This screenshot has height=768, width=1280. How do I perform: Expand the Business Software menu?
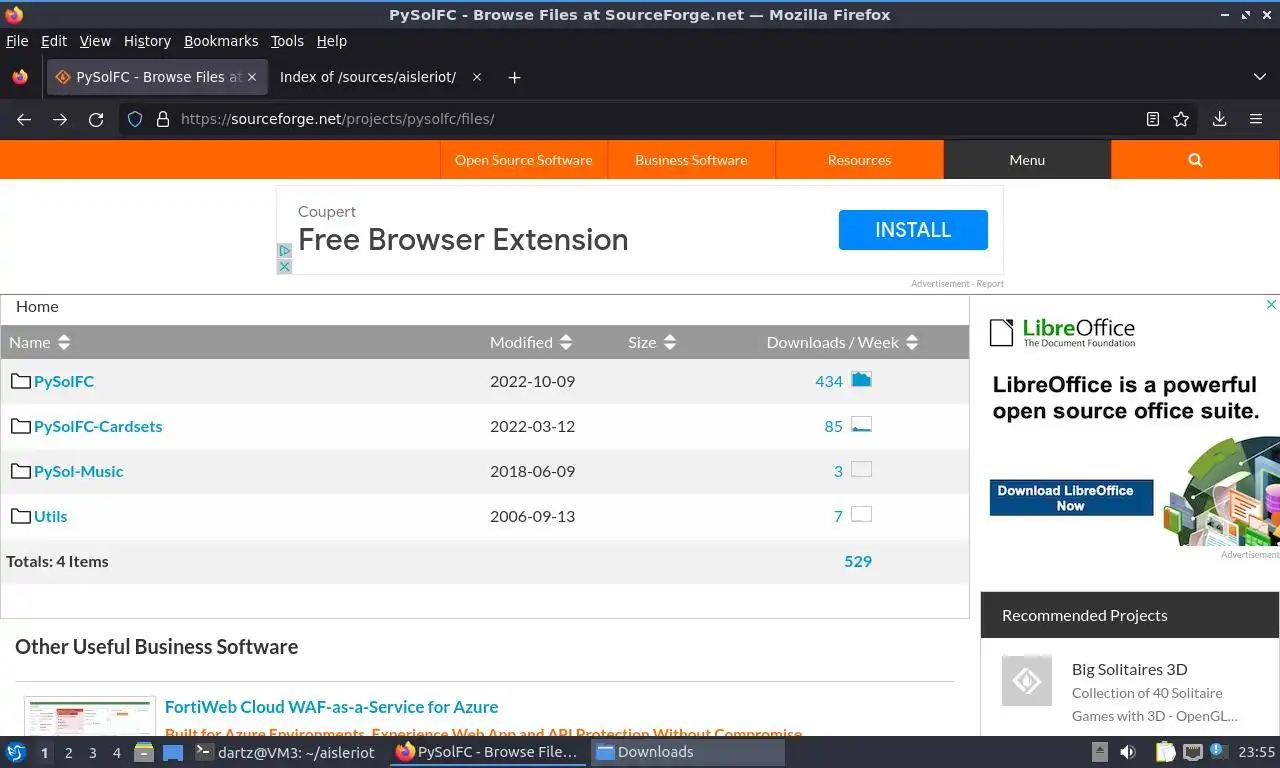(691, 160)
